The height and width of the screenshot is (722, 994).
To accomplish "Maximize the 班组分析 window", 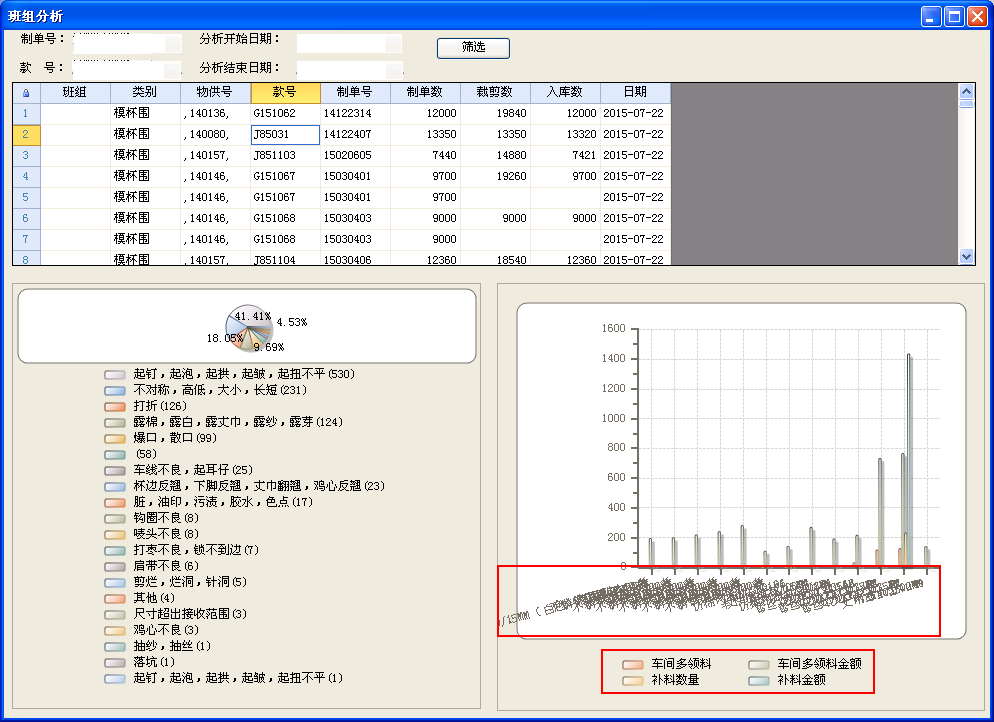I will pyautogui.click(x=954, y=16).
